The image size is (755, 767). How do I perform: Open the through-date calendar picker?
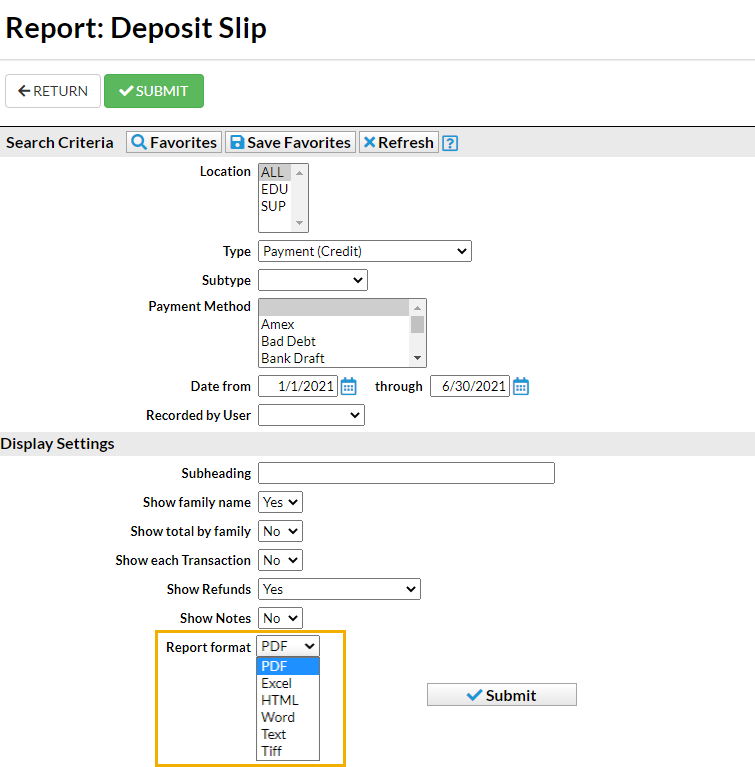click(521, 386)
